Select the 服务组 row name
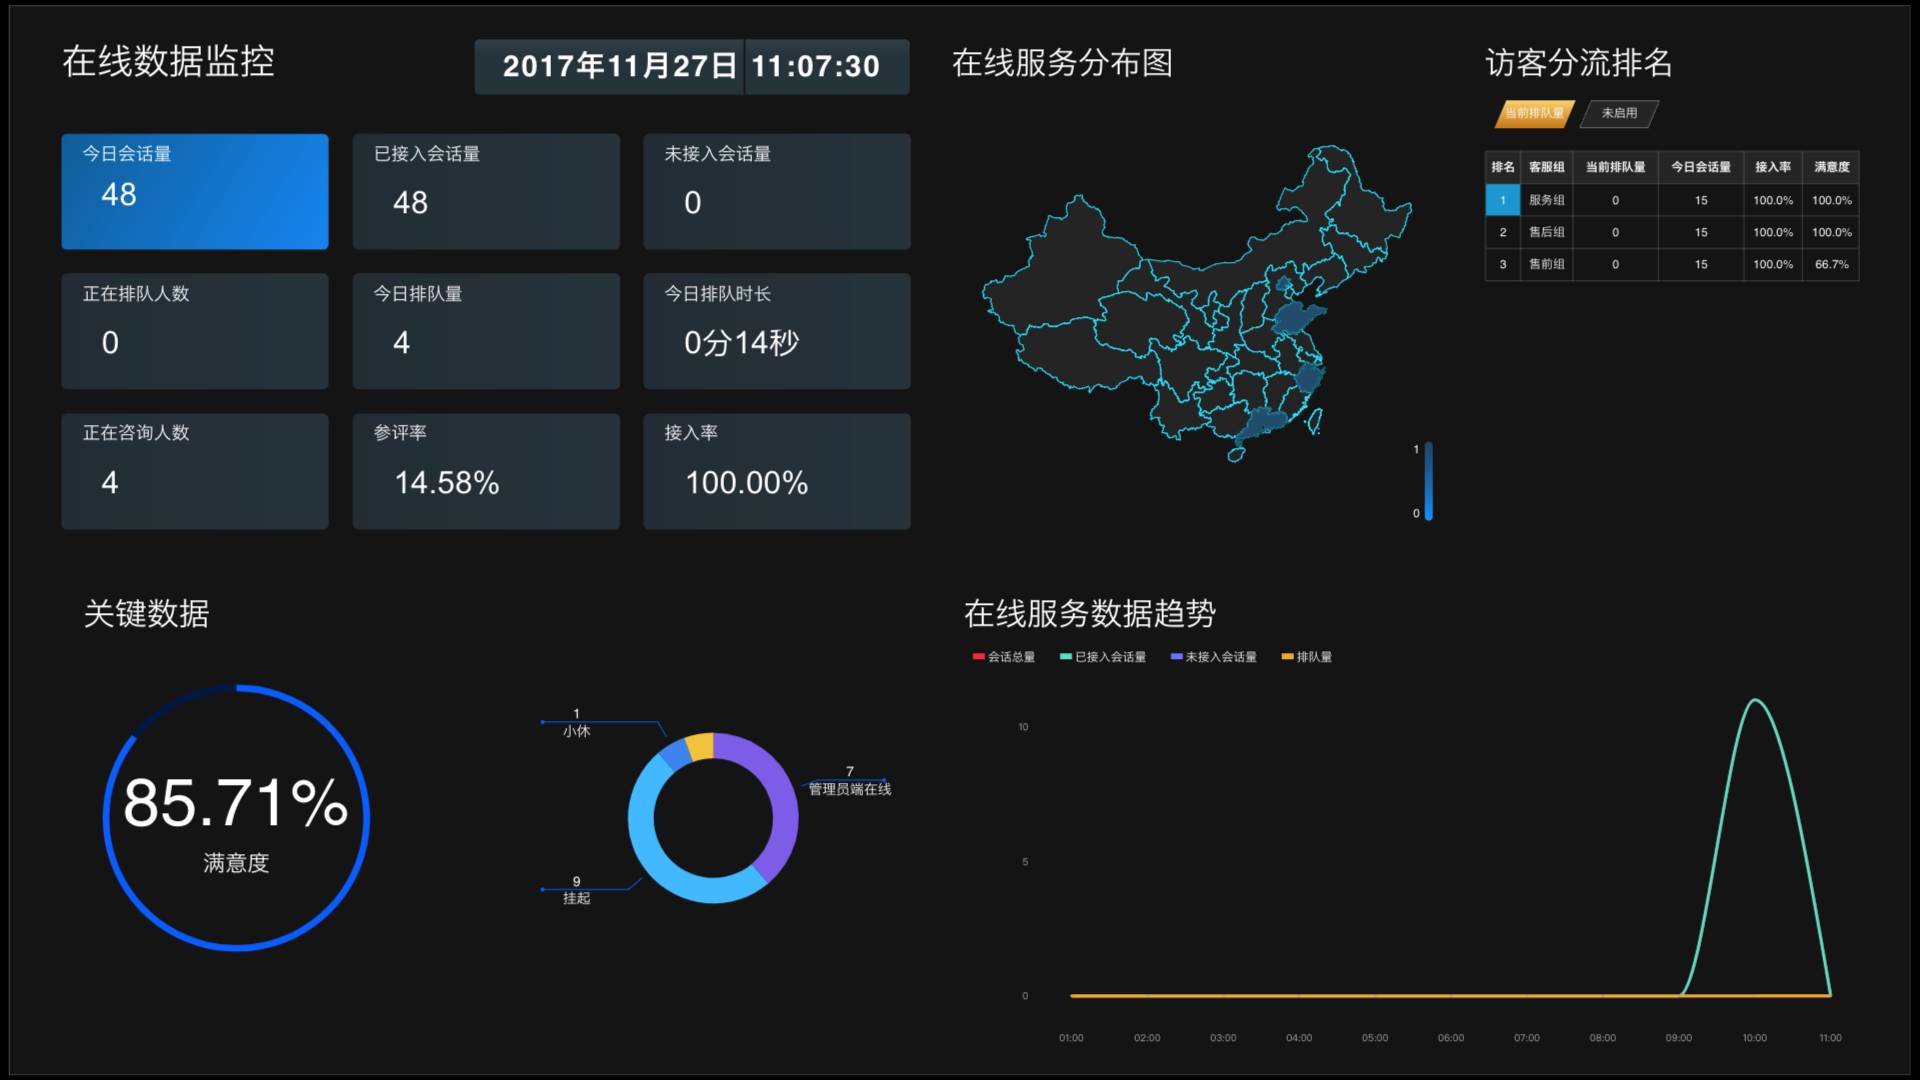This screenshot has height=1080, width=1920. tap(1546, 200)
